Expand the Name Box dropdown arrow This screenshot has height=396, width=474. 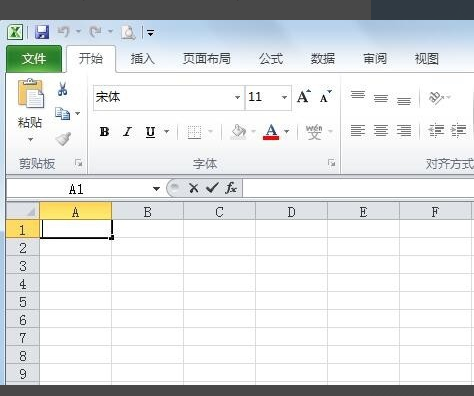click(x=156, y=189)
